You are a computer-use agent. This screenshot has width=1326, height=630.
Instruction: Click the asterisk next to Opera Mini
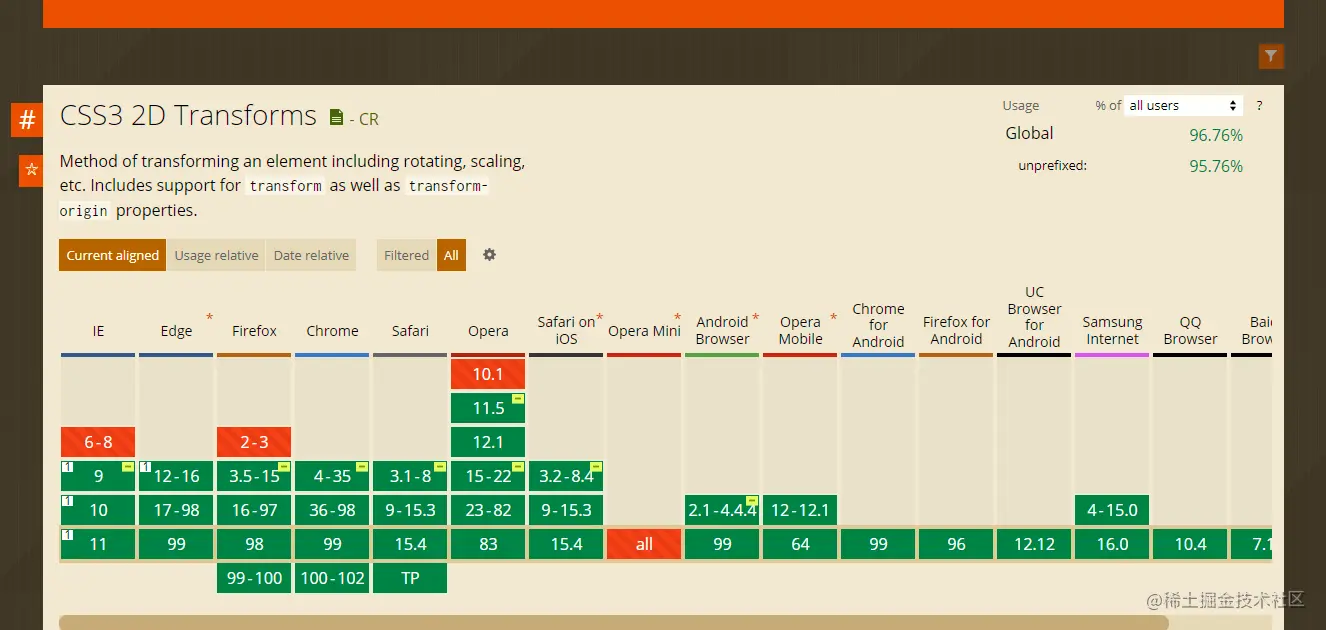click(x=677, y=318)
